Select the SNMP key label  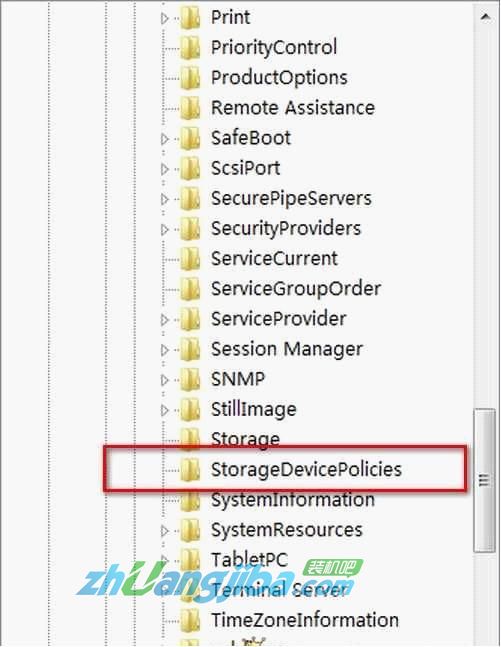238,379
